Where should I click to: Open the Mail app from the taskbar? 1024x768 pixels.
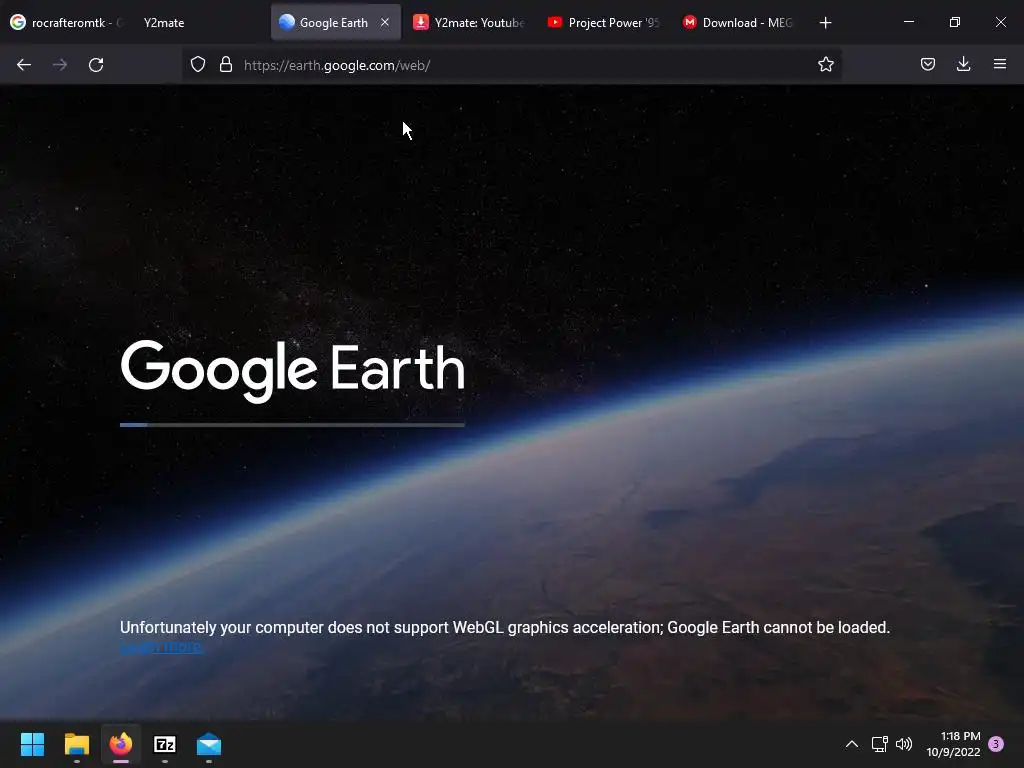(209, 744)
